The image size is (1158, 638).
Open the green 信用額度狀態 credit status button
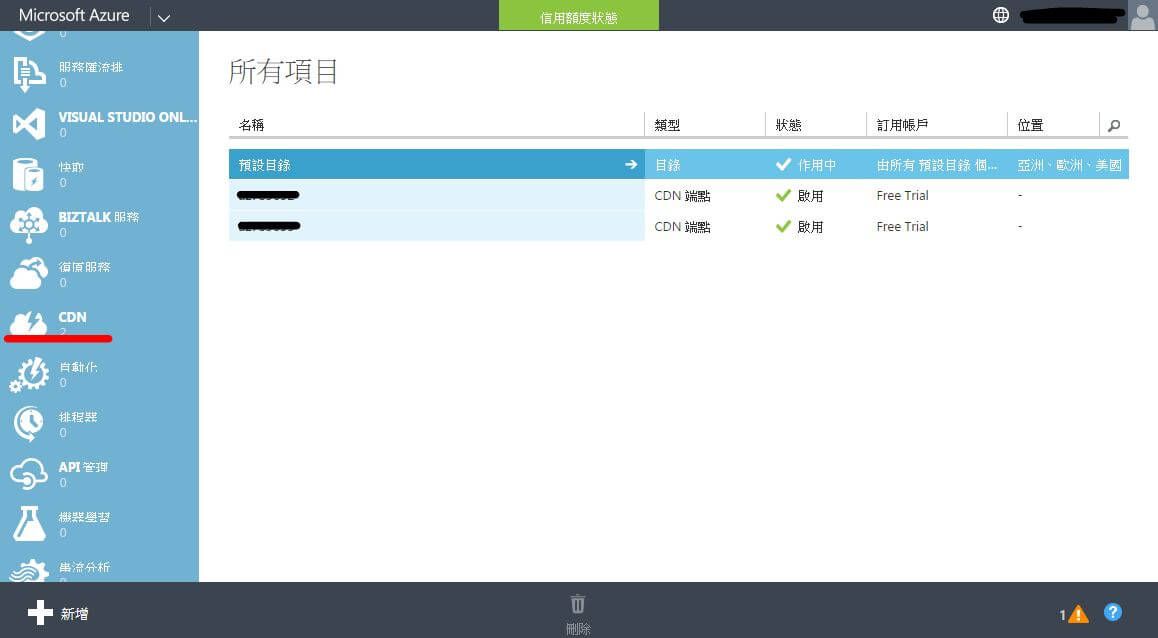(x=579, y=16)
